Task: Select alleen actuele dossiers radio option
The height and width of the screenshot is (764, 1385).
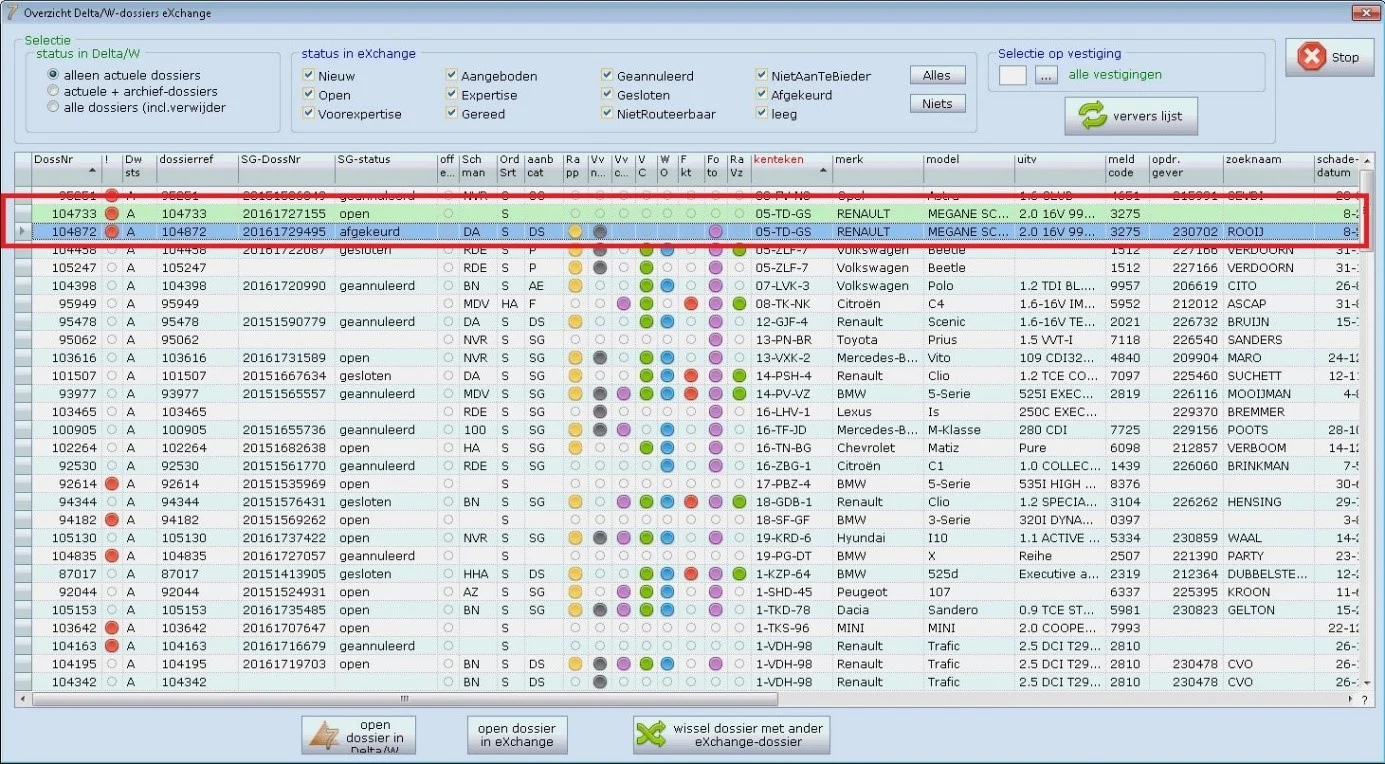Action: [x=54, y=75]
